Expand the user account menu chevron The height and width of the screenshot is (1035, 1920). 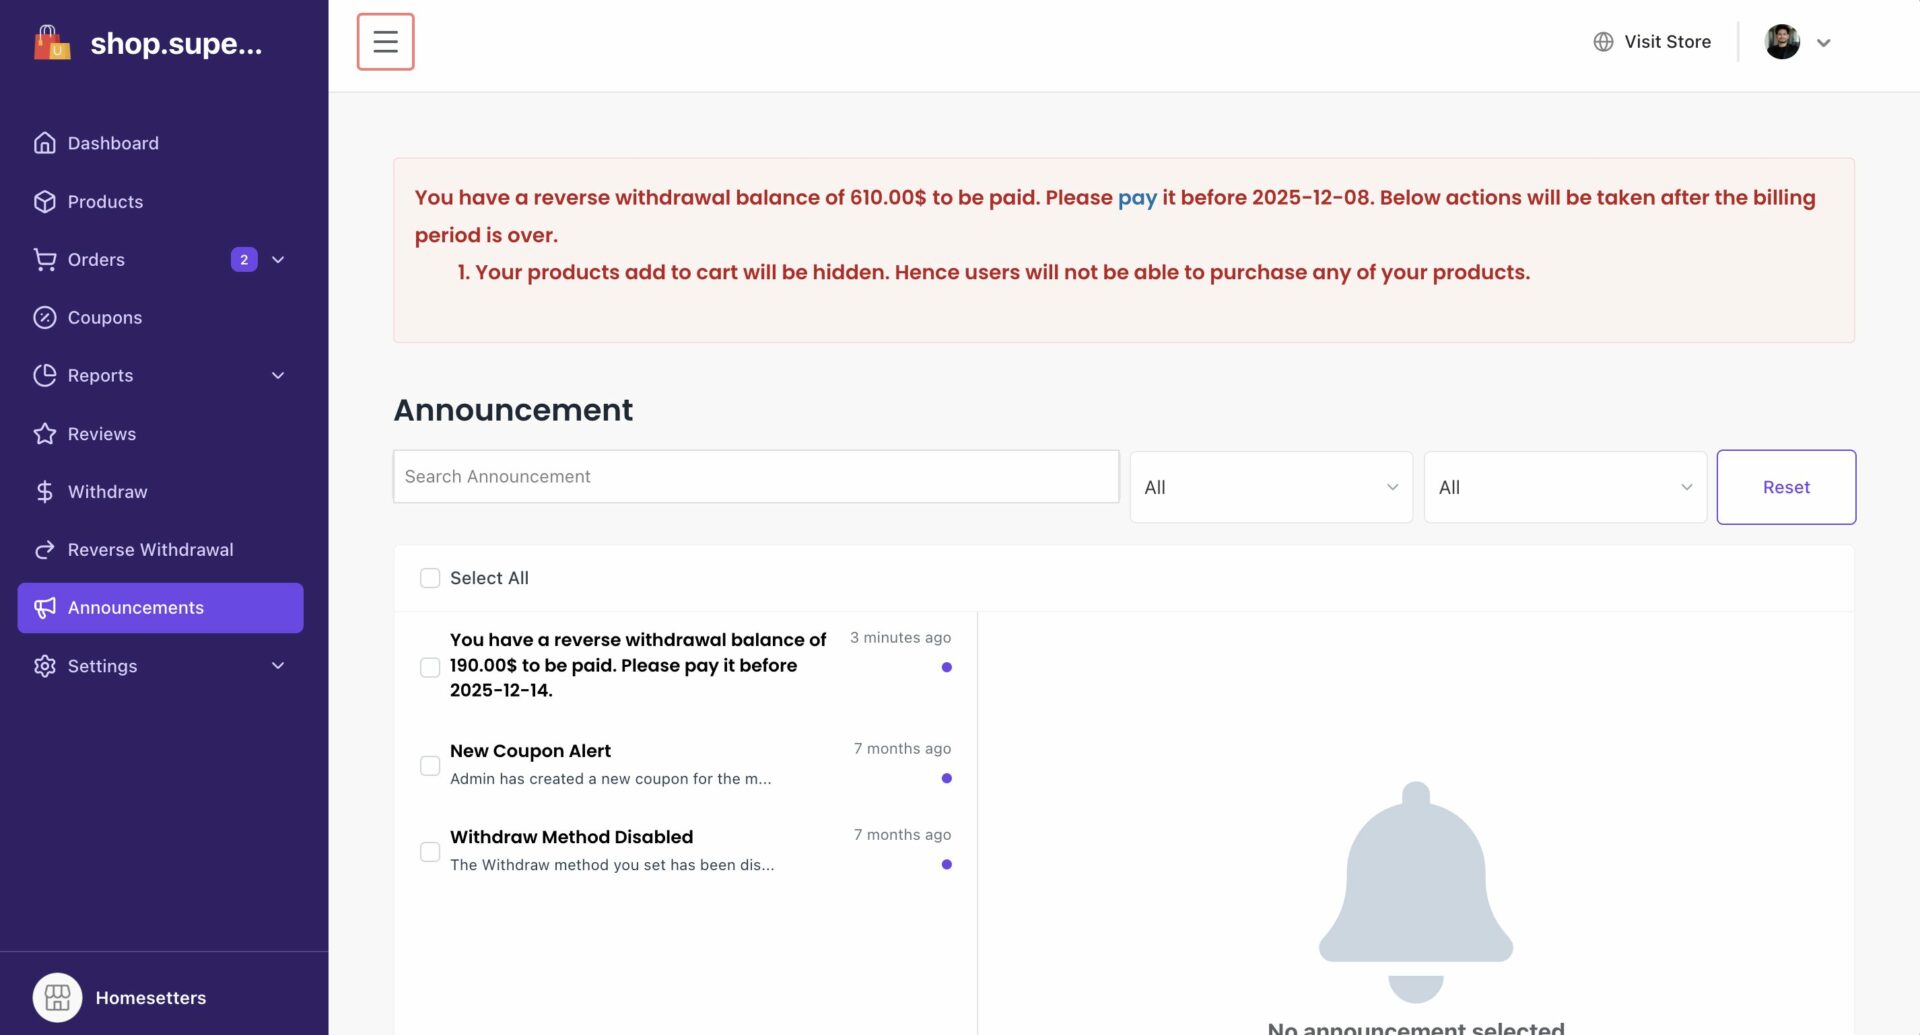[x=1824, y=42]
